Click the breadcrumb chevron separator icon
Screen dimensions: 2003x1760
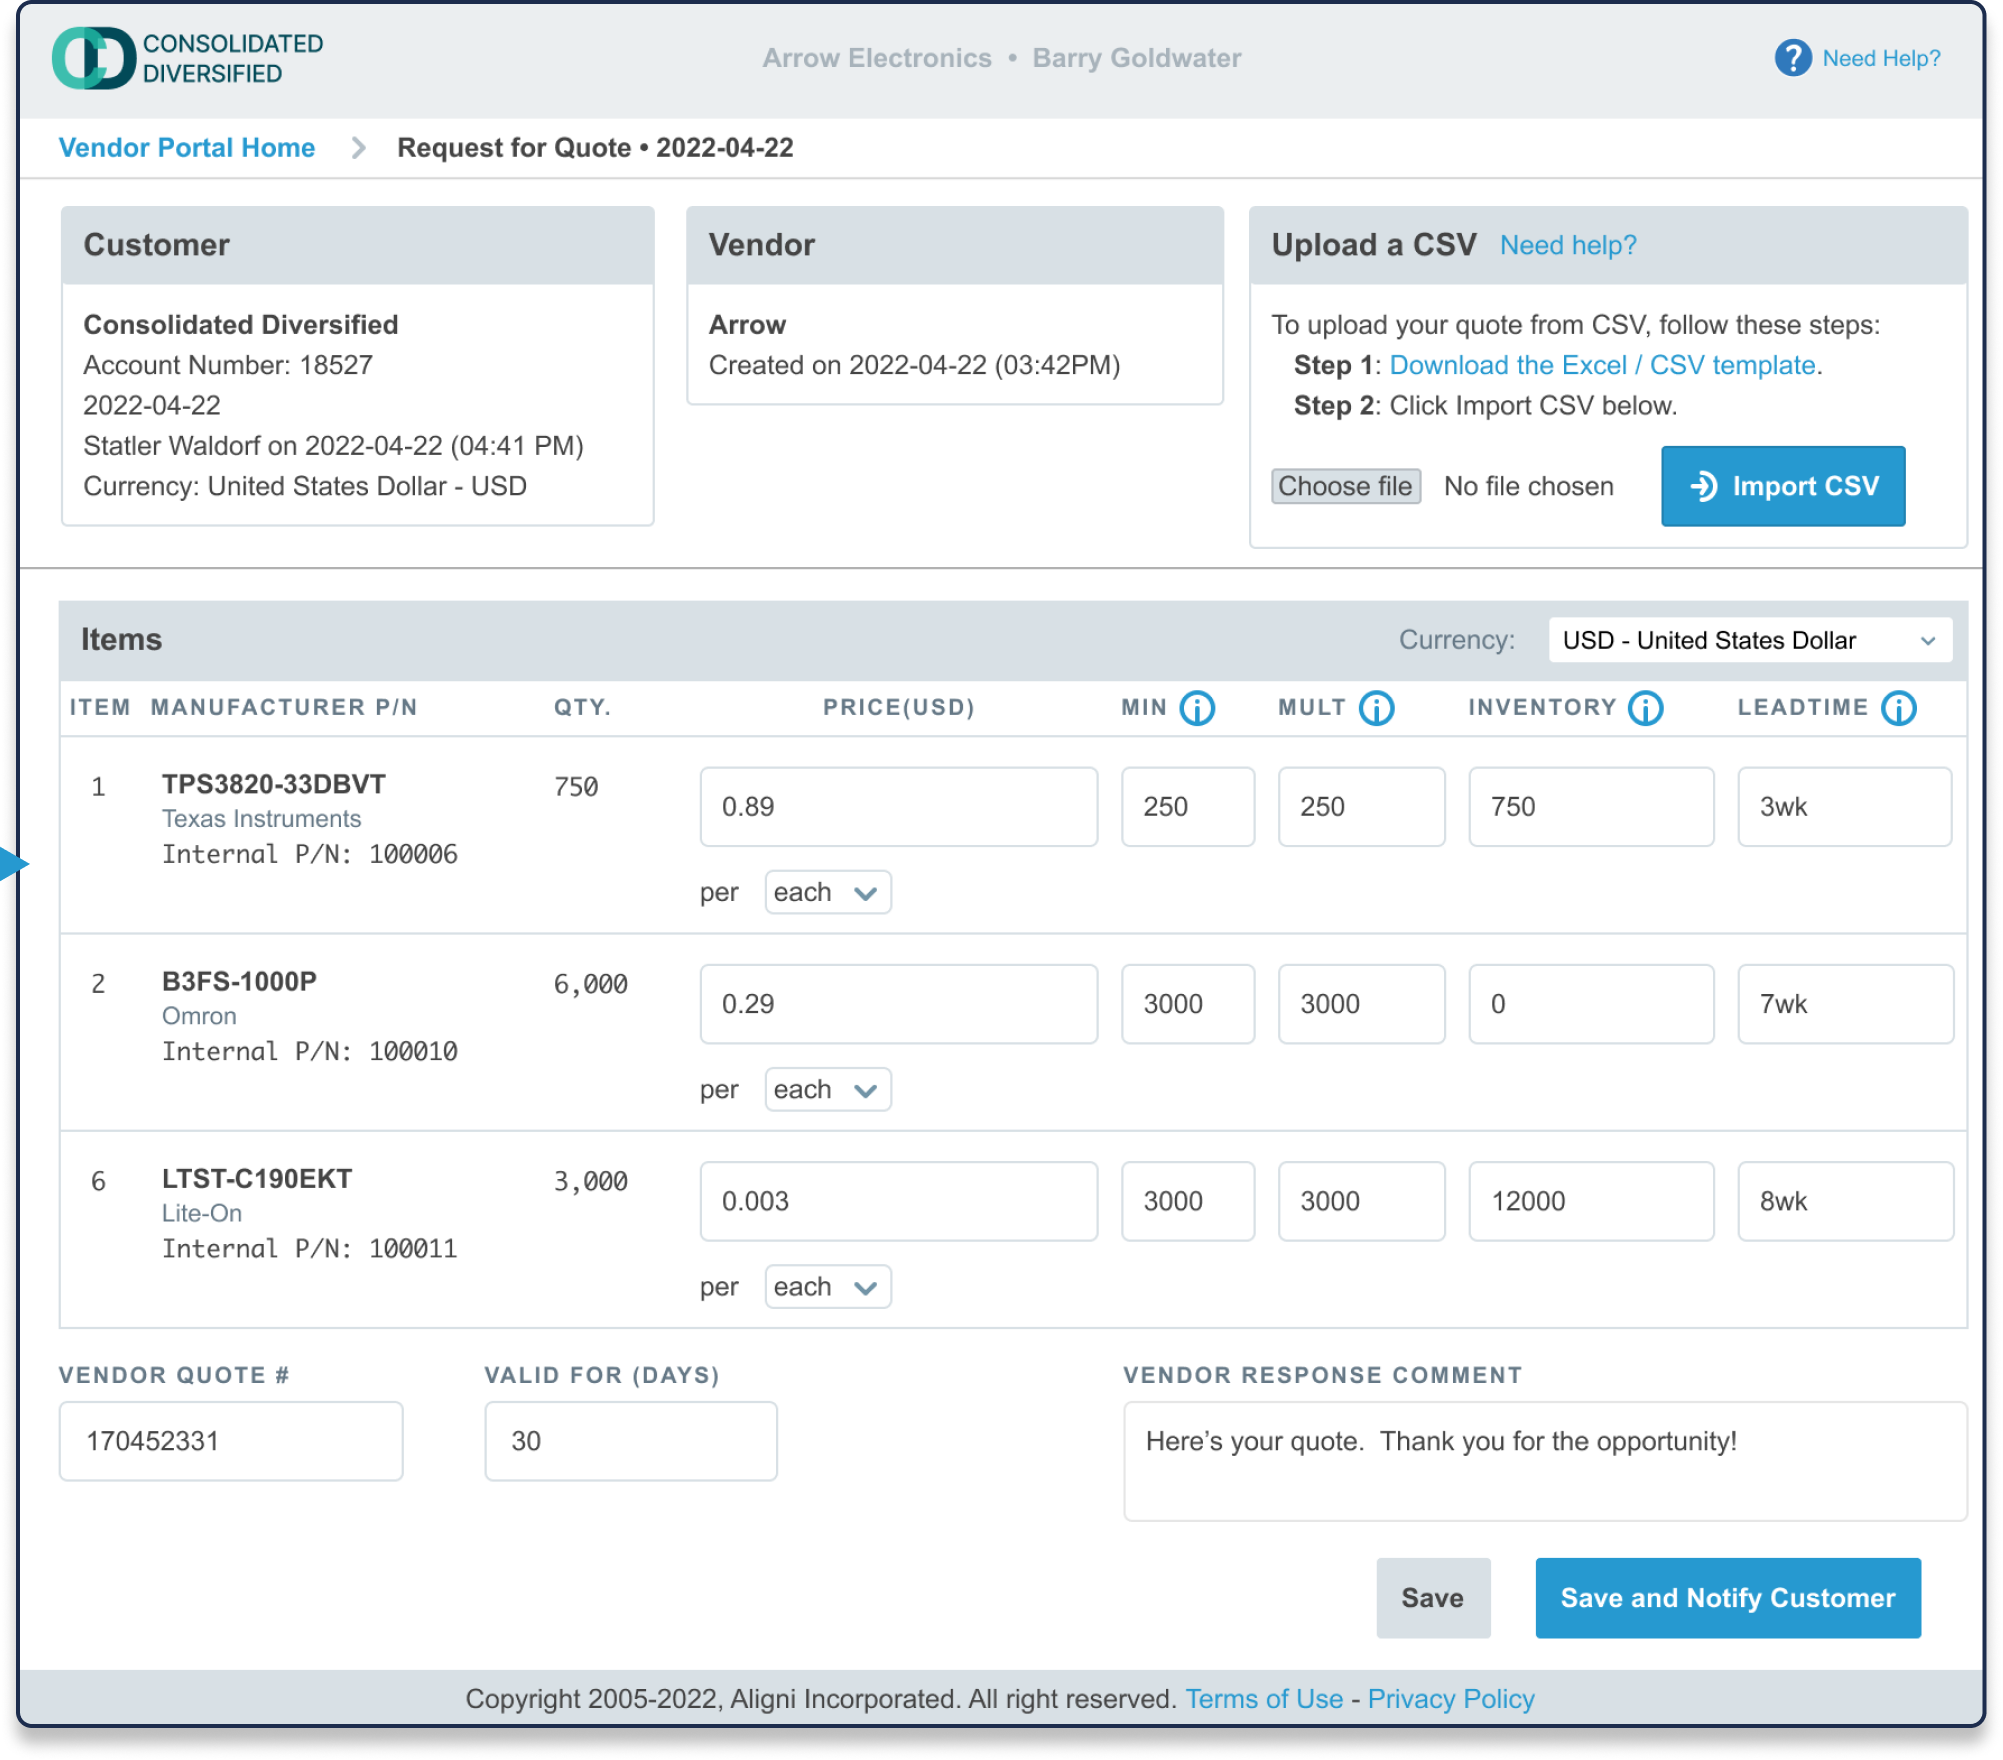click(x=358, y=148)
